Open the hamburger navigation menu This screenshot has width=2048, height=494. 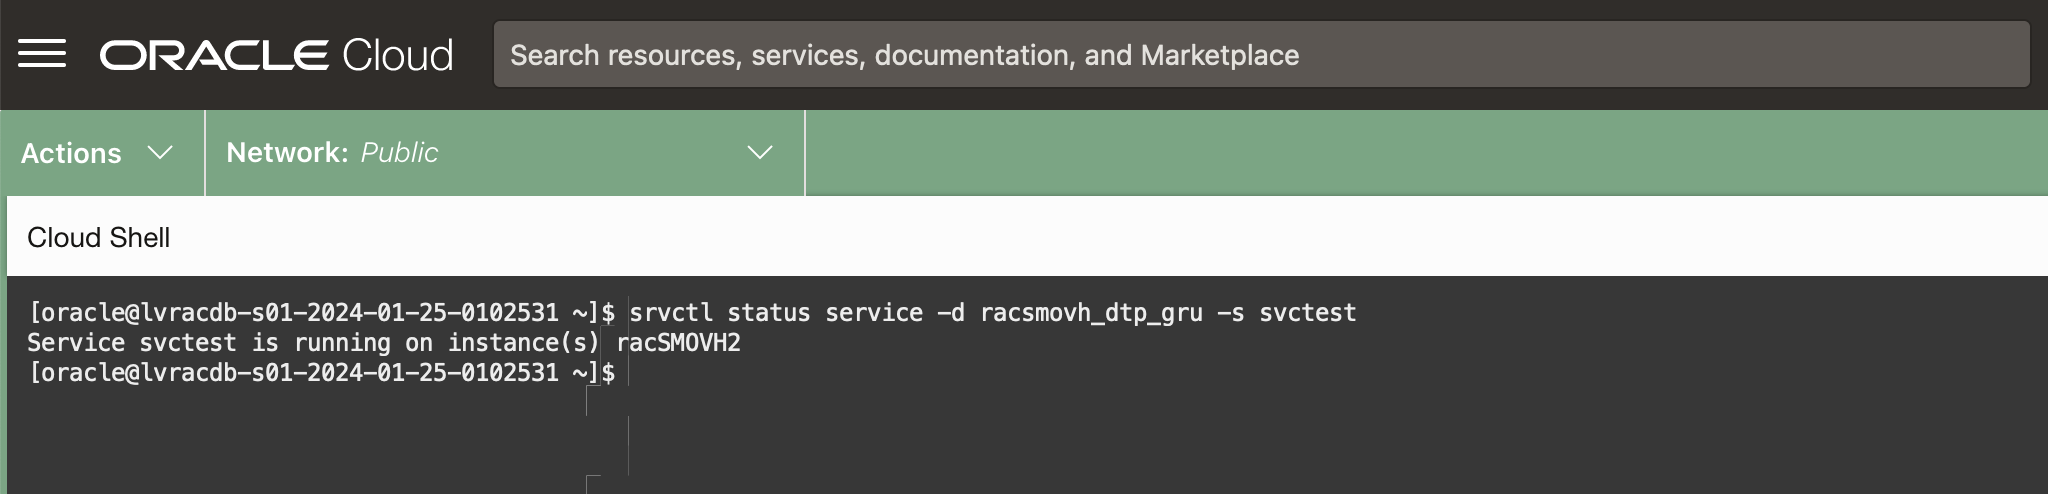(42, 54)
